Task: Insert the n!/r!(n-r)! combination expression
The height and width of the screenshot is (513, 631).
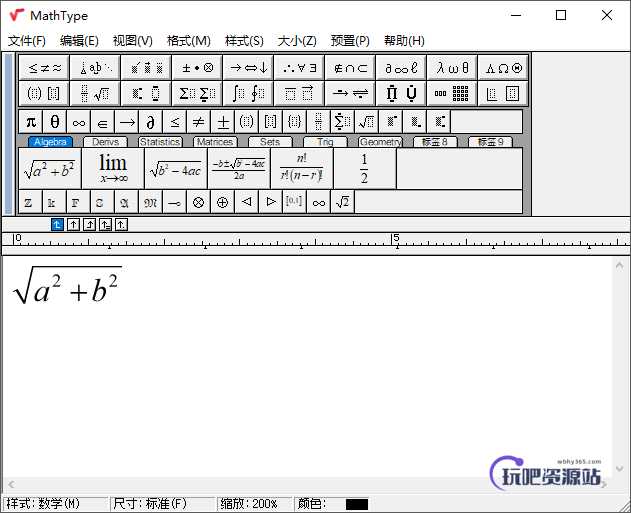Action: tap(302, 168)
